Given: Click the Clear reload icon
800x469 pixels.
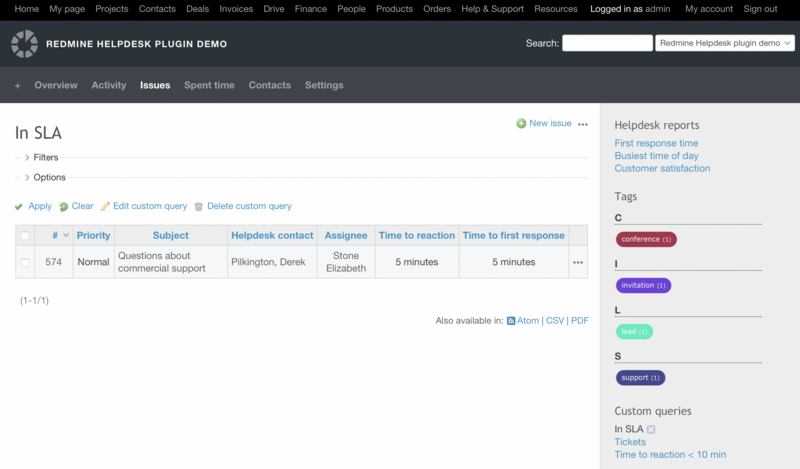Looking at the screenshot, I should click(x=63, y=207).
